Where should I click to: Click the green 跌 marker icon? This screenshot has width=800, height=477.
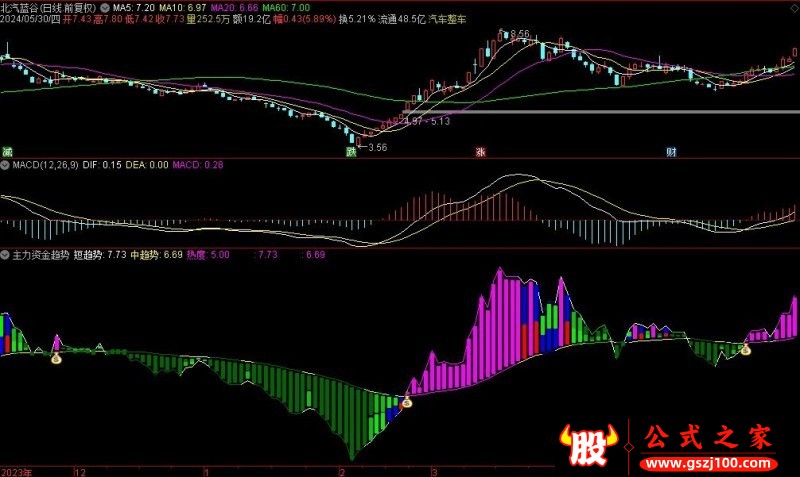(351, 152)
